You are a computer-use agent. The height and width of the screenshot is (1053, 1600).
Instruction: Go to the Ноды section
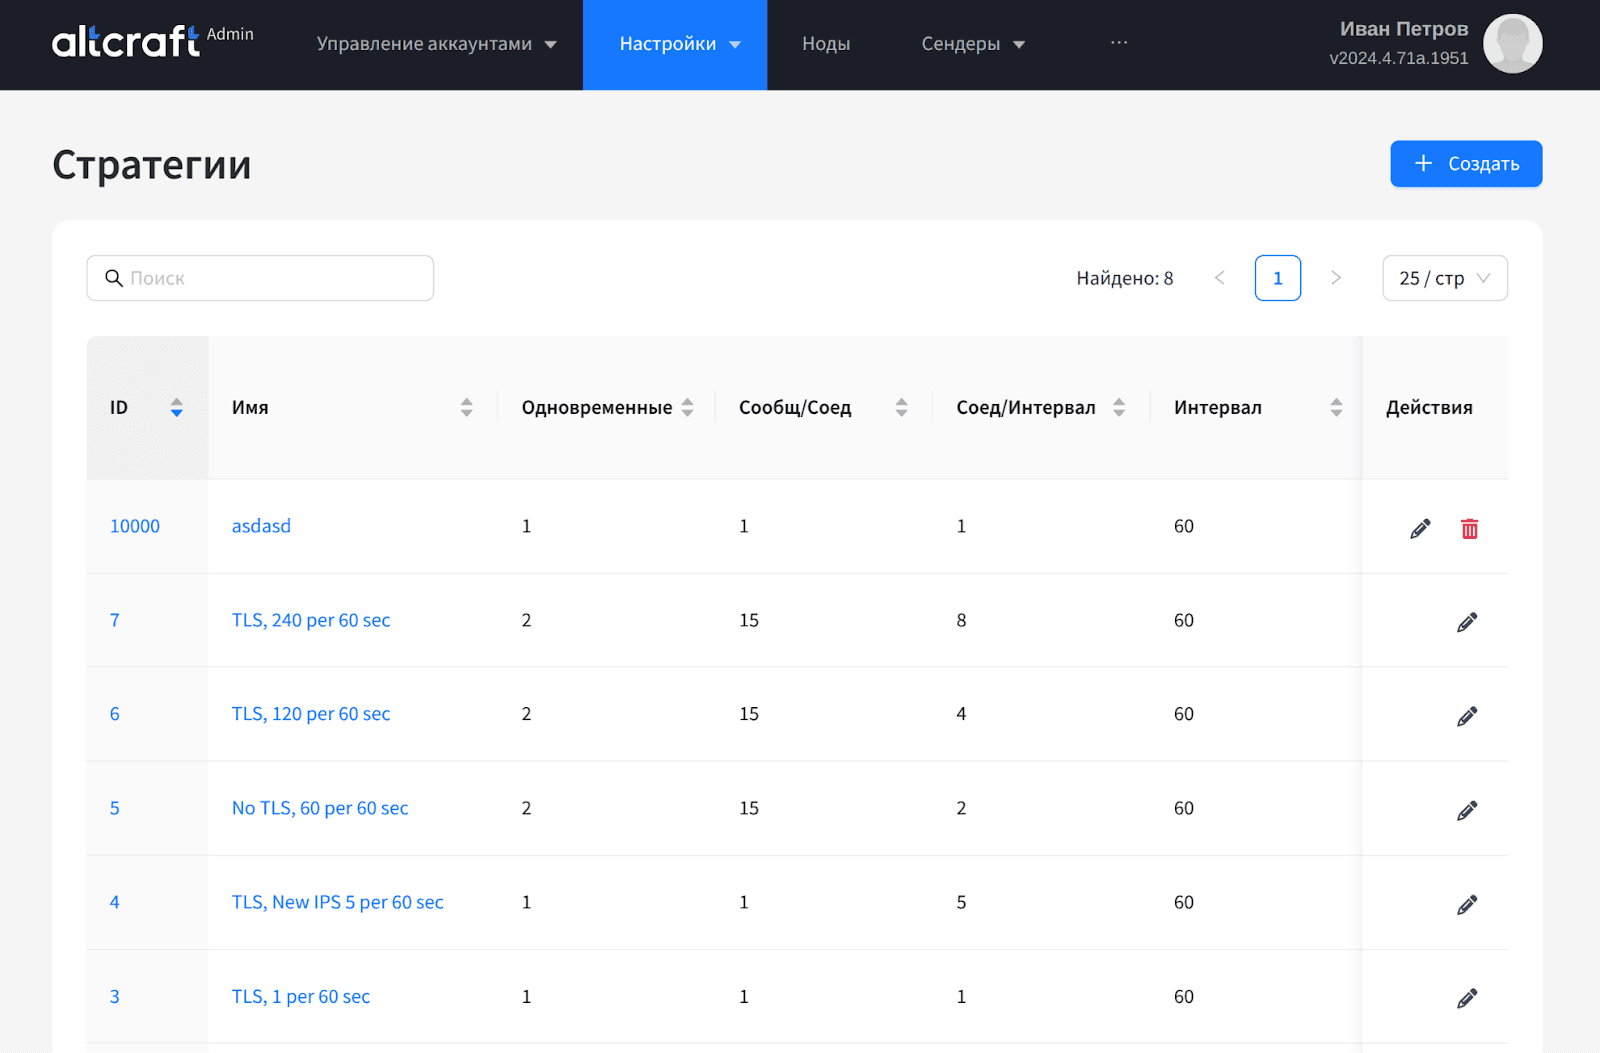[x=826, y=44]
